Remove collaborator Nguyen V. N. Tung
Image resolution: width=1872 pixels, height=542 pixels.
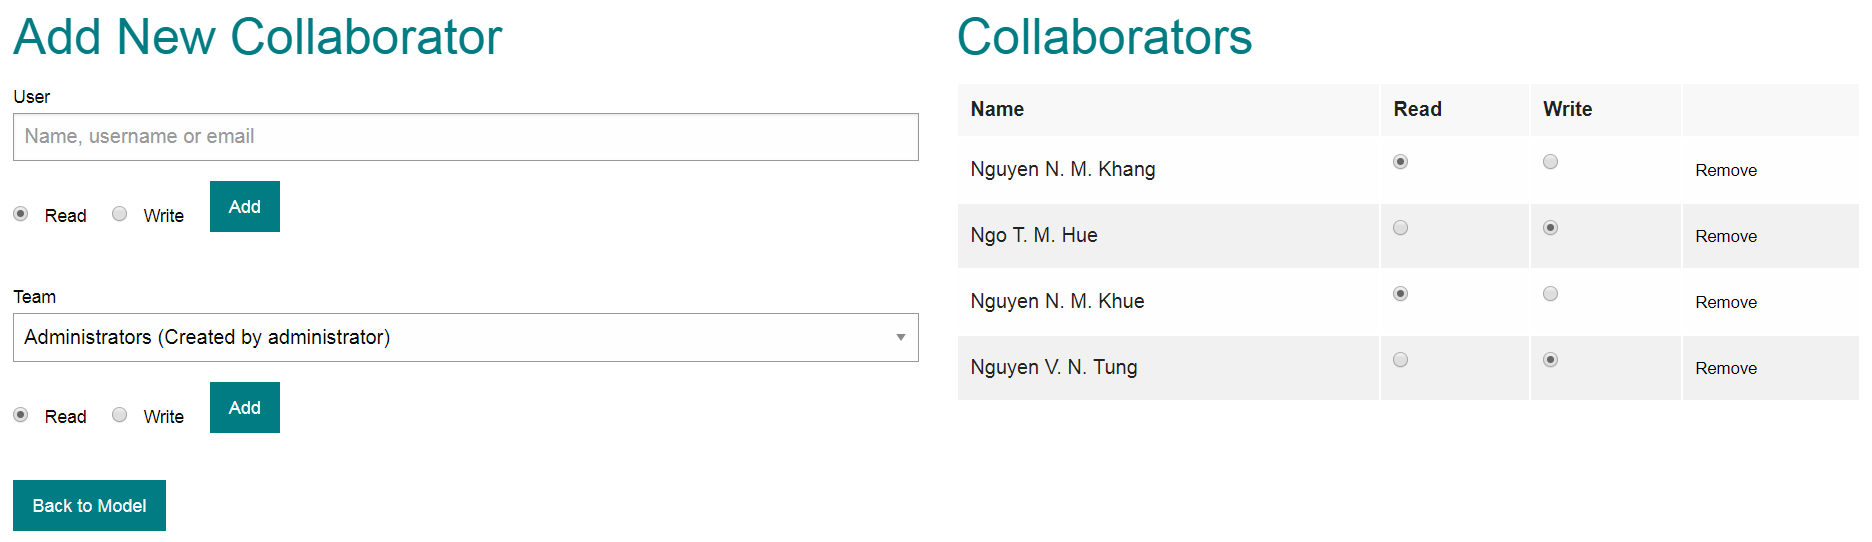click(1725, 369)
